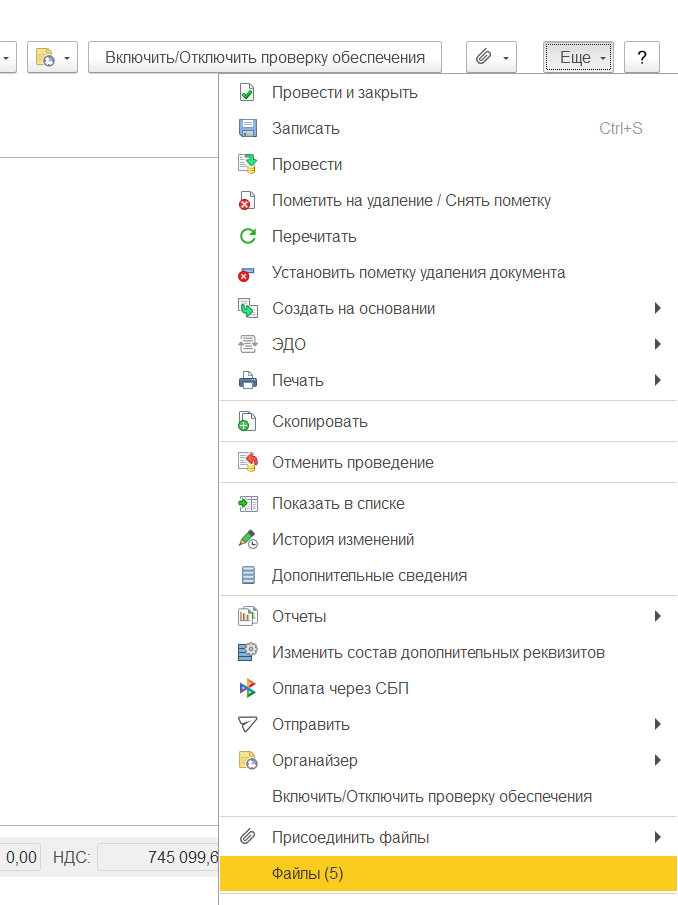Click the Скопировать document icon
Screen dimensions: 678x905
247,422
